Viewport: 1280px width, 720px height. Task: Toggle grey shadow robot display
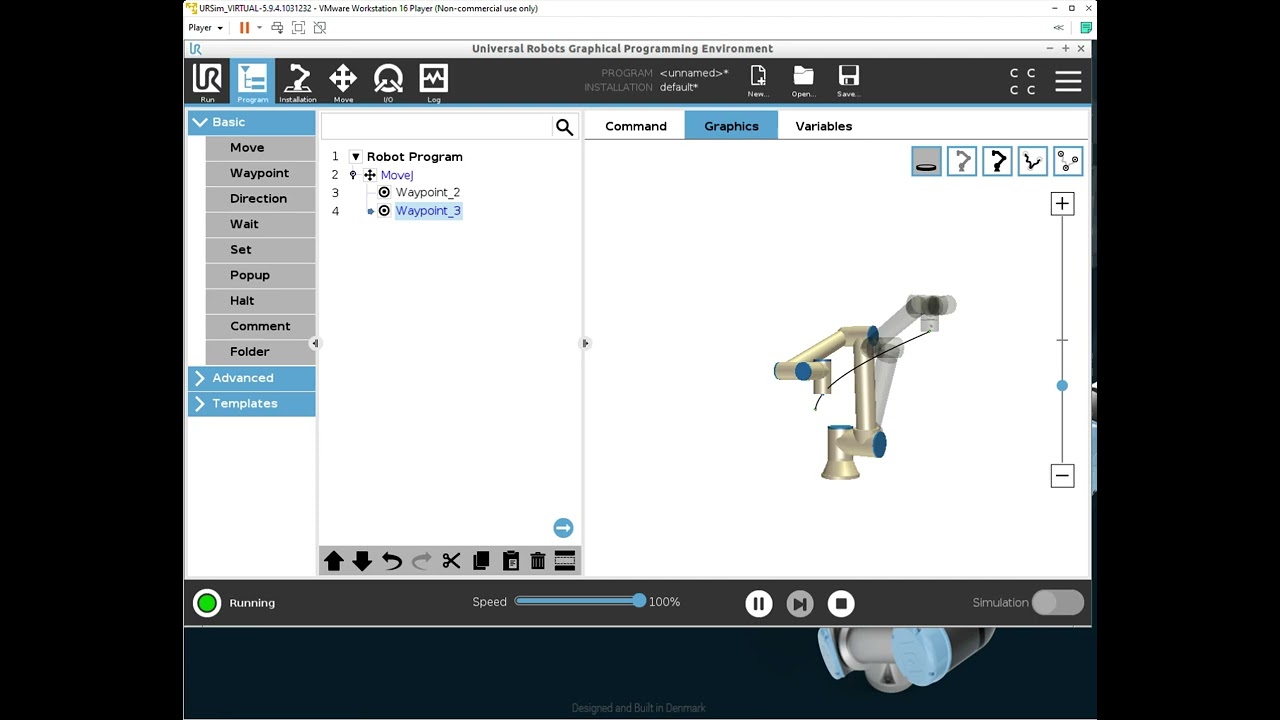962,161
